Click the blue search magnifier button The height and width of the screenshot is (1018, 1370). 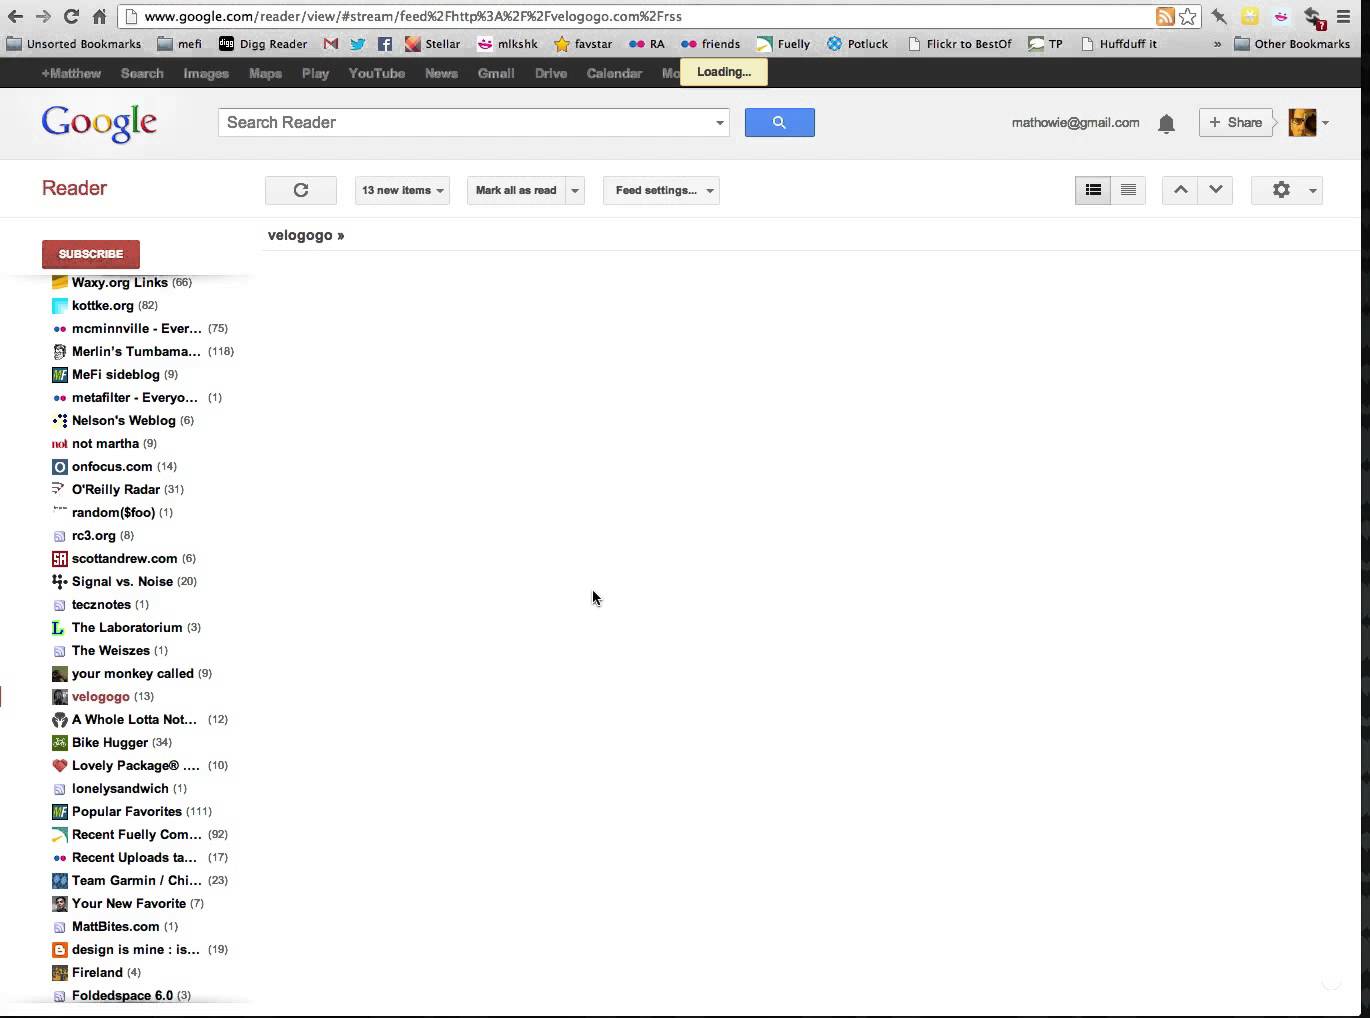(780, 122)
